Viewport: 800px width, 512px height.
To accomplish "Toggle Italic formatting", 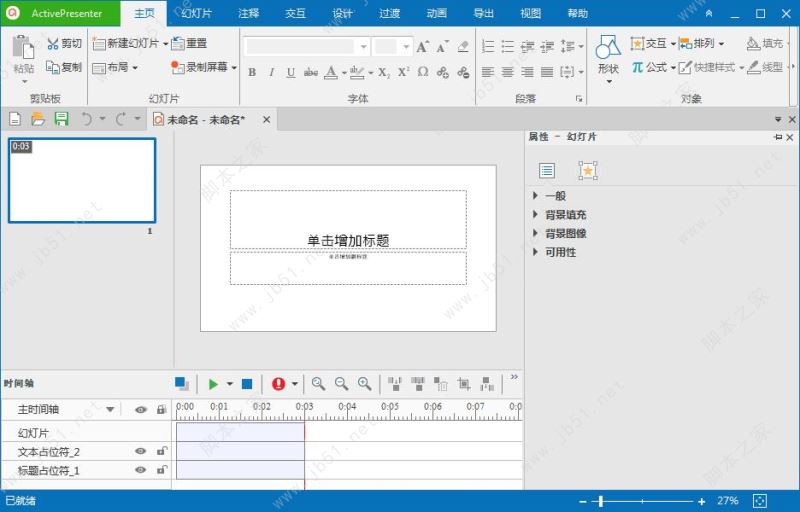I will point(271,72).
